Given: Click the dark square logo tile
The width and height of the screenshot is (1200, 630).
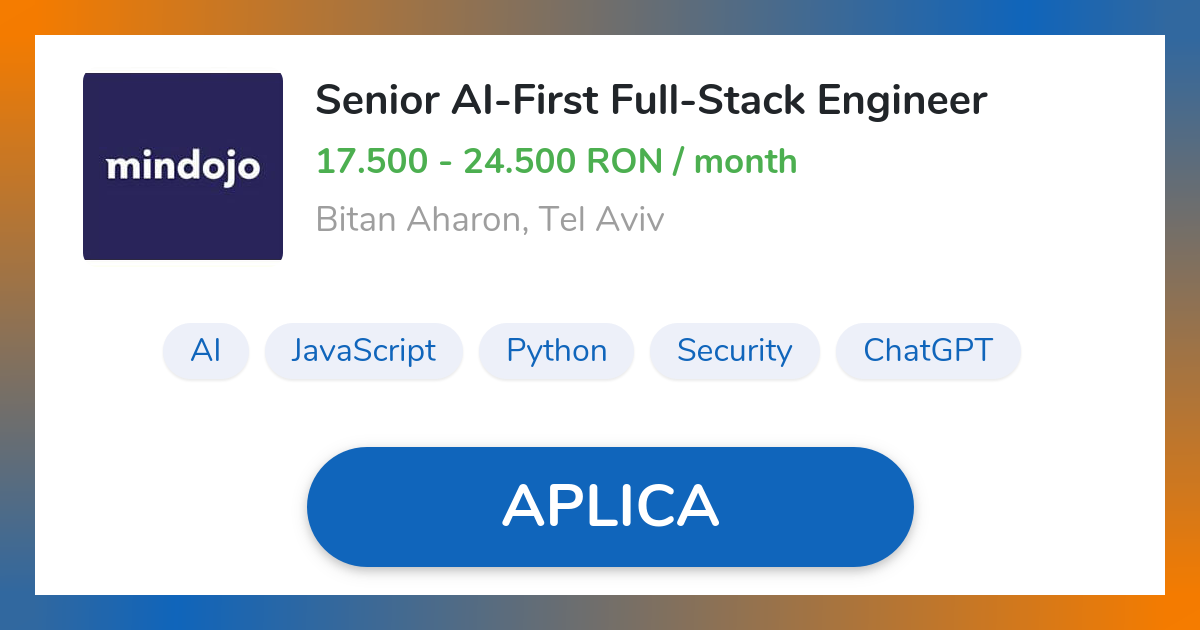Looking at the screenshot, I should point(183,166).
